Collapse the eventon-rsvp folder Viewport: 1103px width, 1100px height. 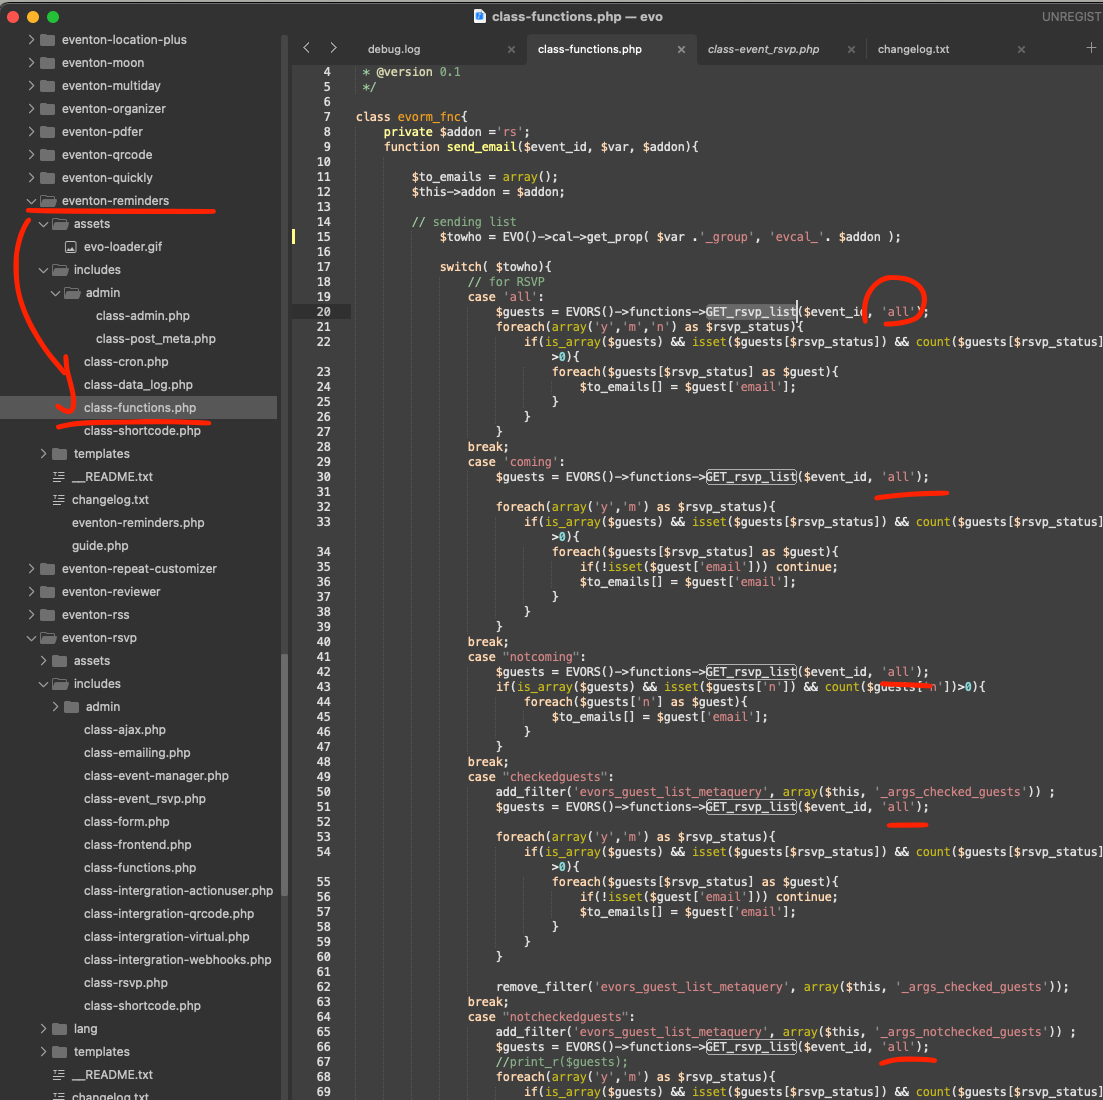31,638
